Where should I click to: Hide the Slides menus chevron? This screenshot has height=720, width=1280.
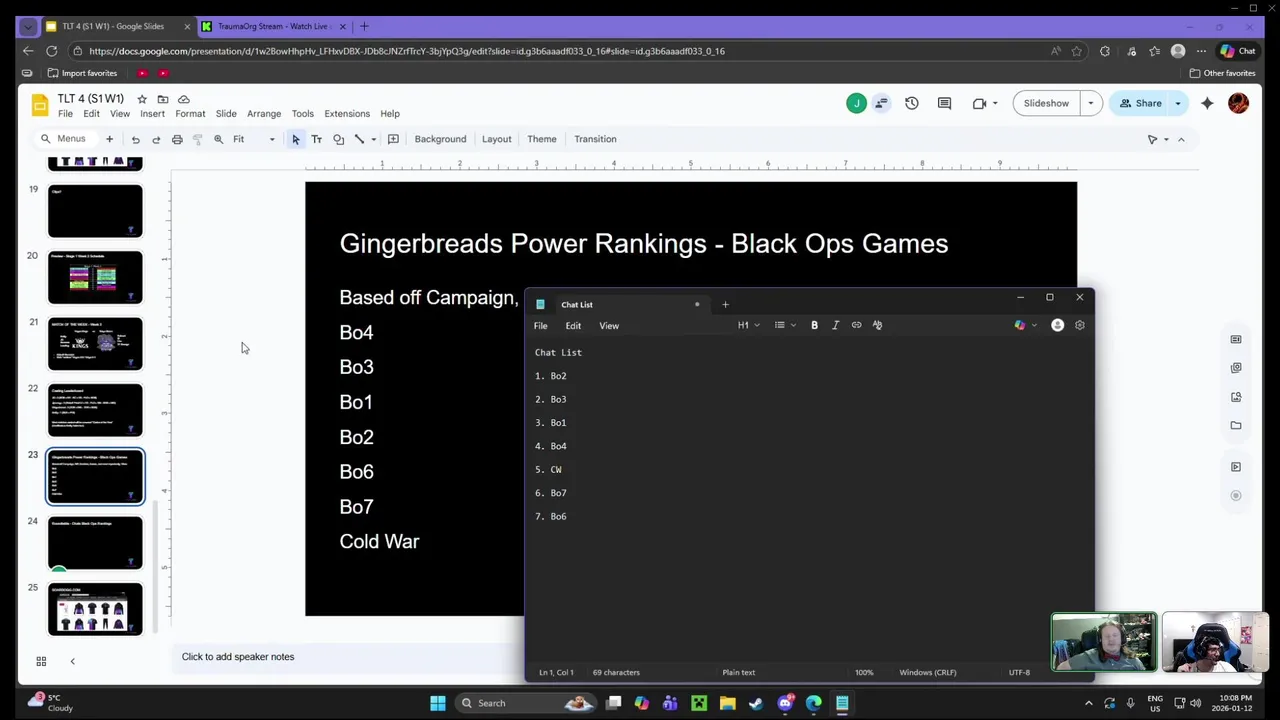[1181, 139]
